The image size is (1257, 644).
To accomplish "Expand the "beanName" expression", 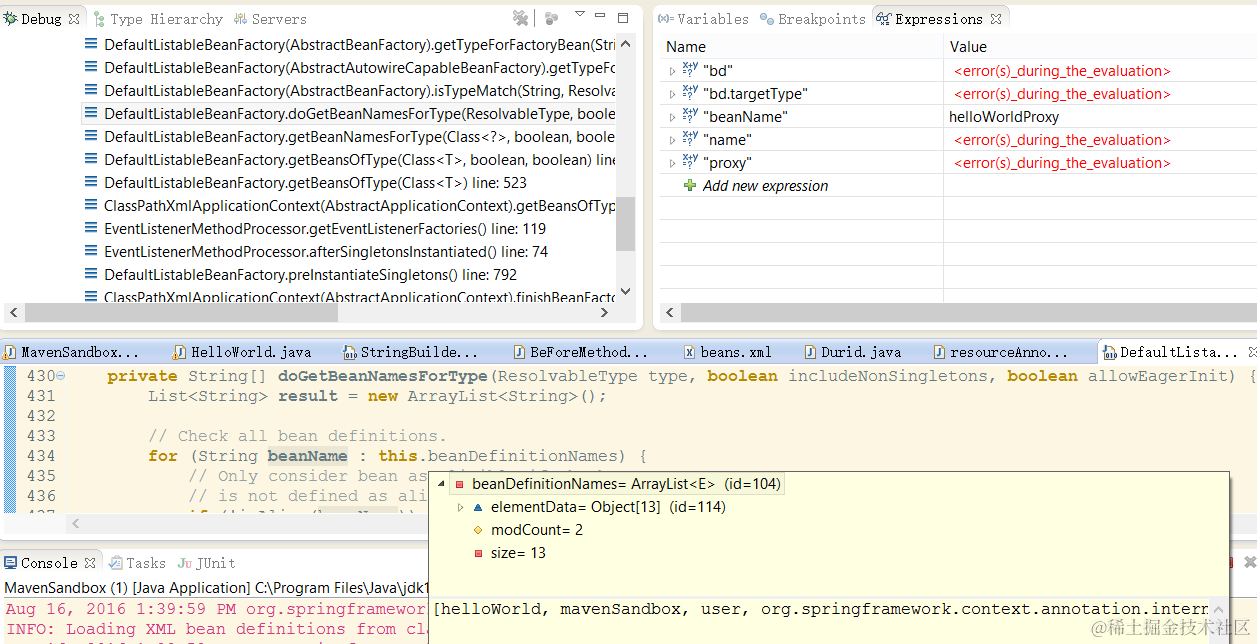I will (672, 117).
